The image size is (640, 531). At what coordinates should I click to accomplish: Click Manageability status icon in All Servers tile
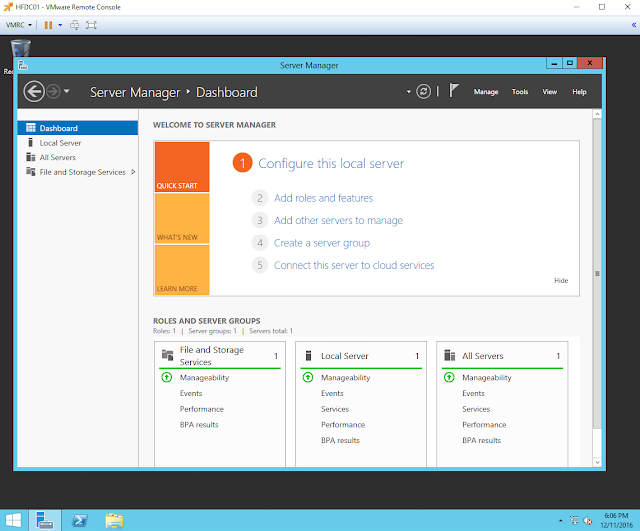[449, 378]
